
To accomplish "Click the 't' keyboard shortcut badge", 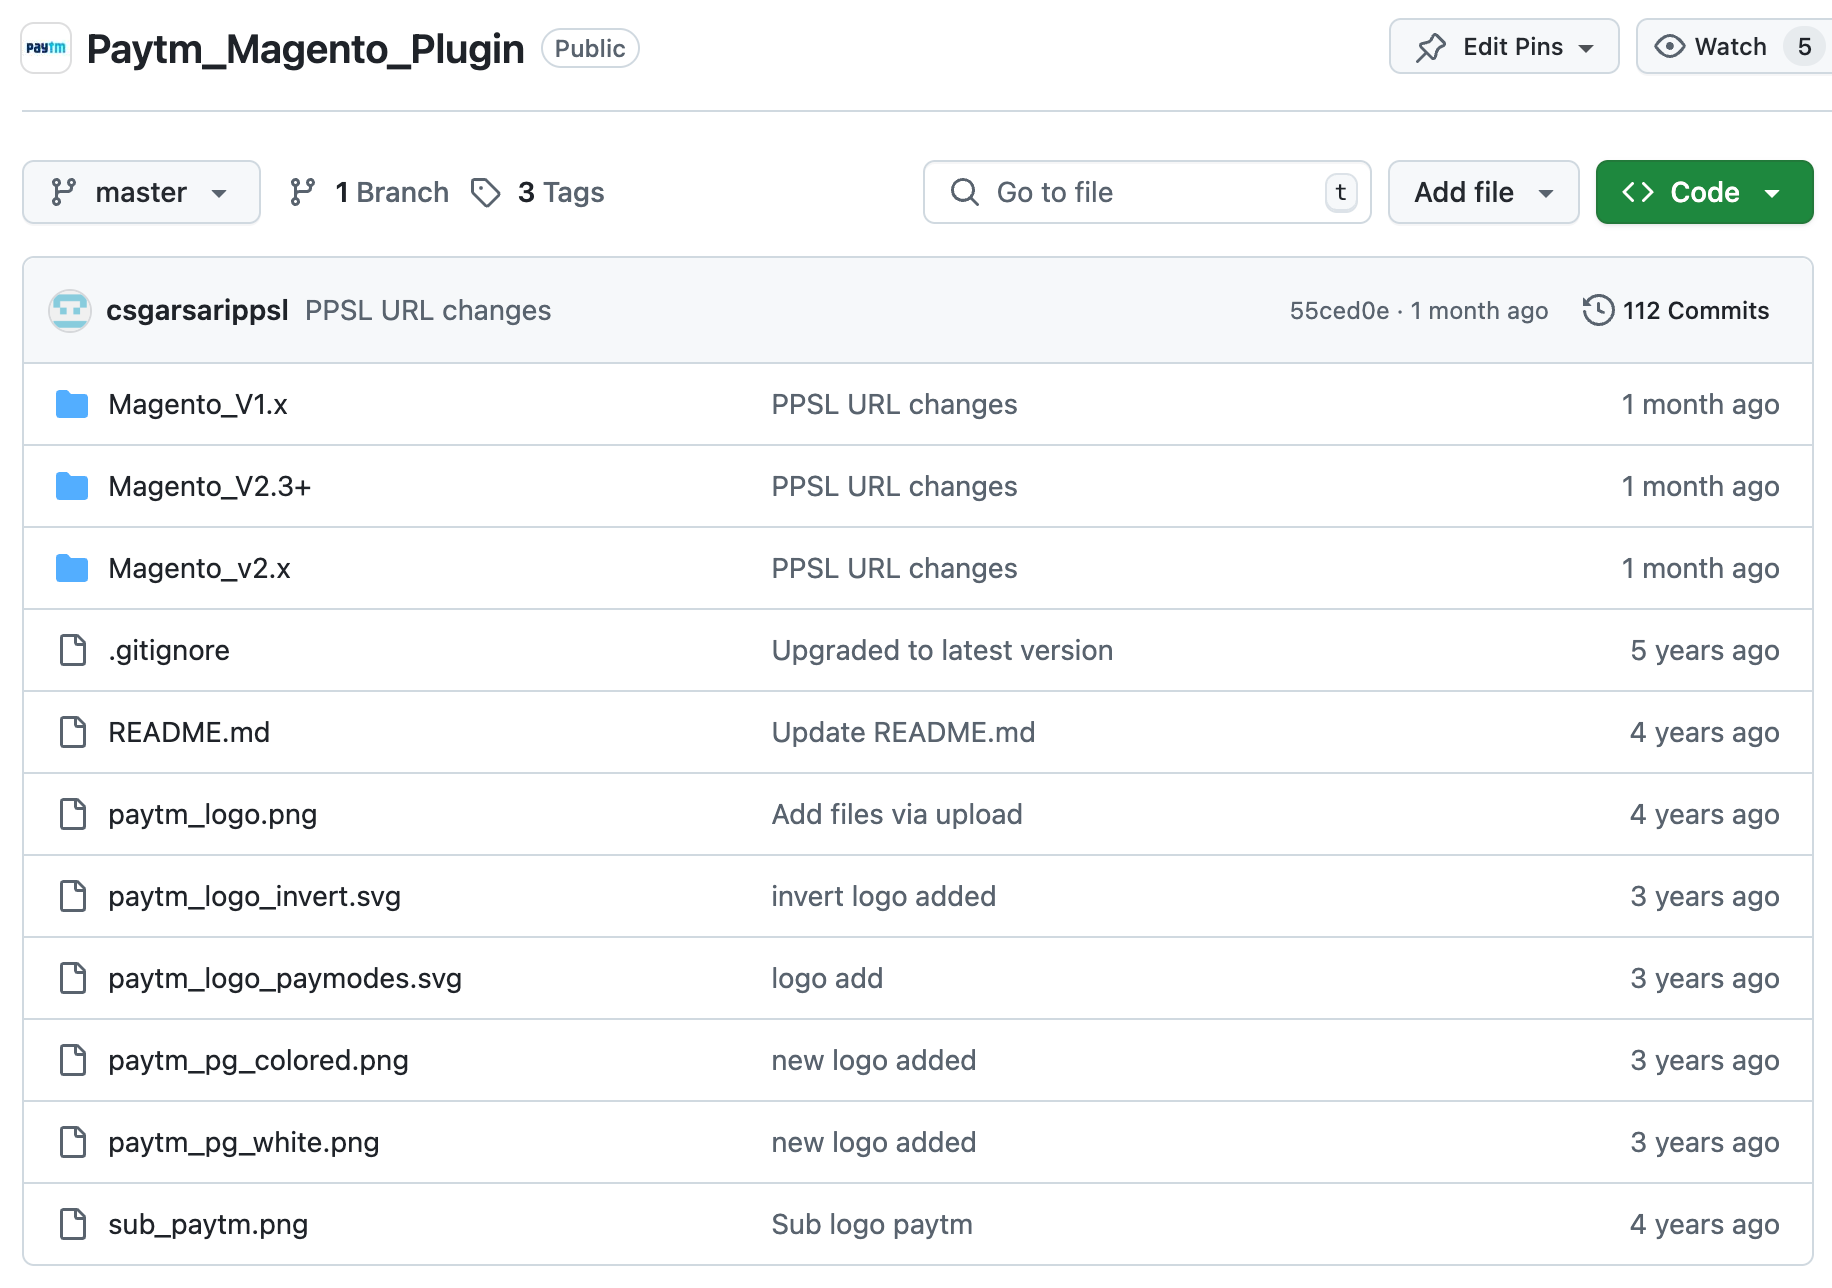I will click(1341, 192).
